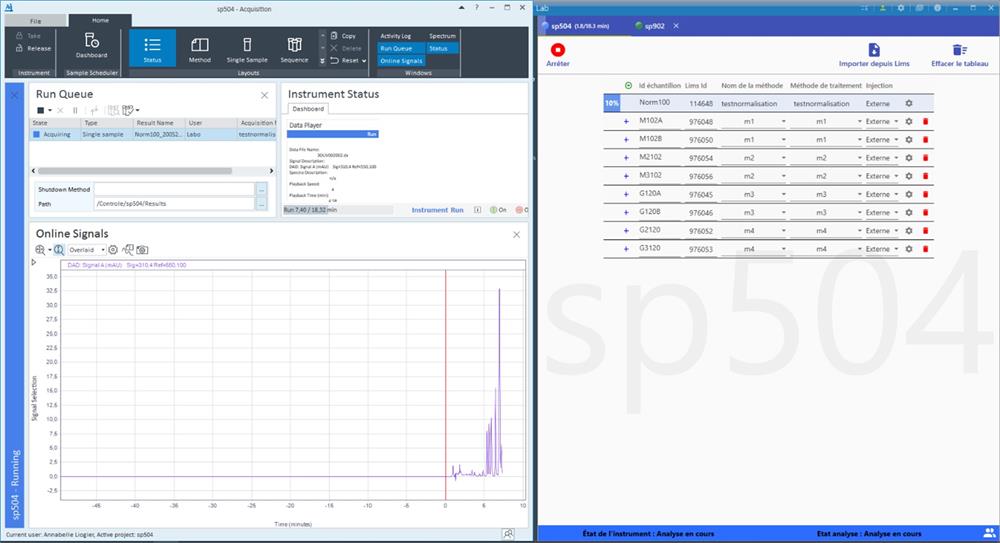This screenshot has height=543, width=1000.
Task: Open method name dropdown for M2102
Action: (783, 158)
